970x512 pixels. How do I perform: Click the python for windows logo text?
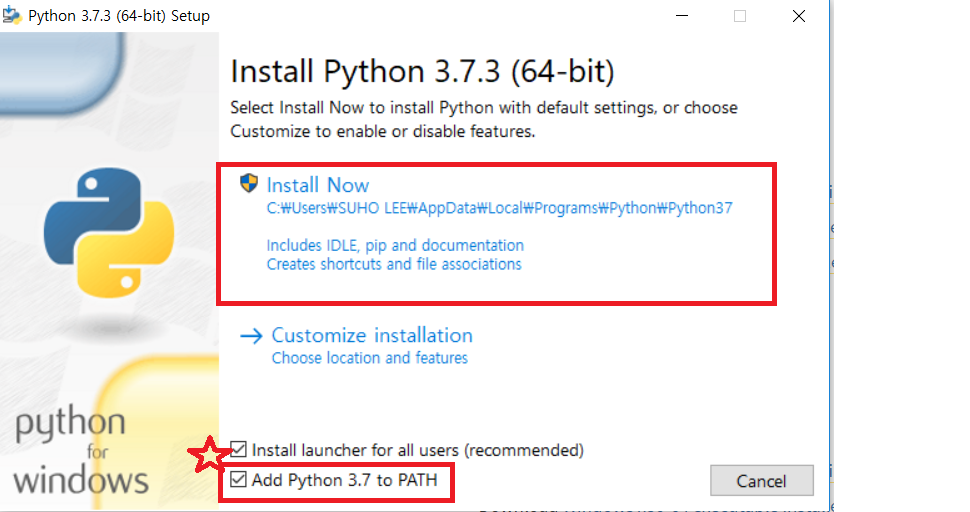(80, 450)
